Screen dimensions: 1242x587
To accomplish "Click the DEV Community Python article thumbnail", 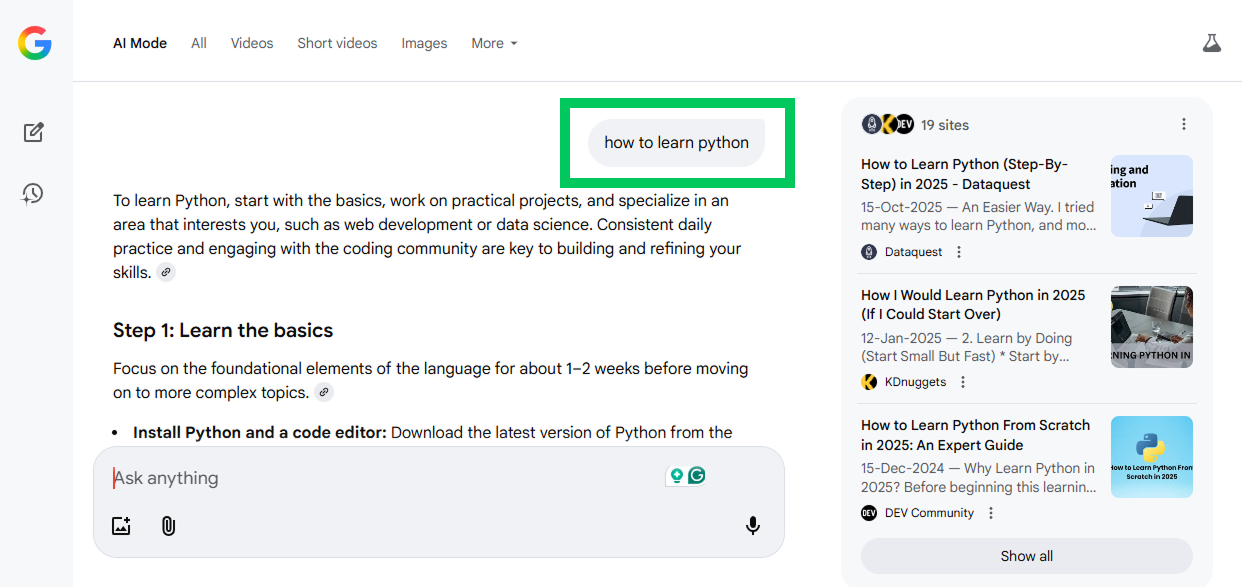I will pyautogui.click(x=1151, y=457).
